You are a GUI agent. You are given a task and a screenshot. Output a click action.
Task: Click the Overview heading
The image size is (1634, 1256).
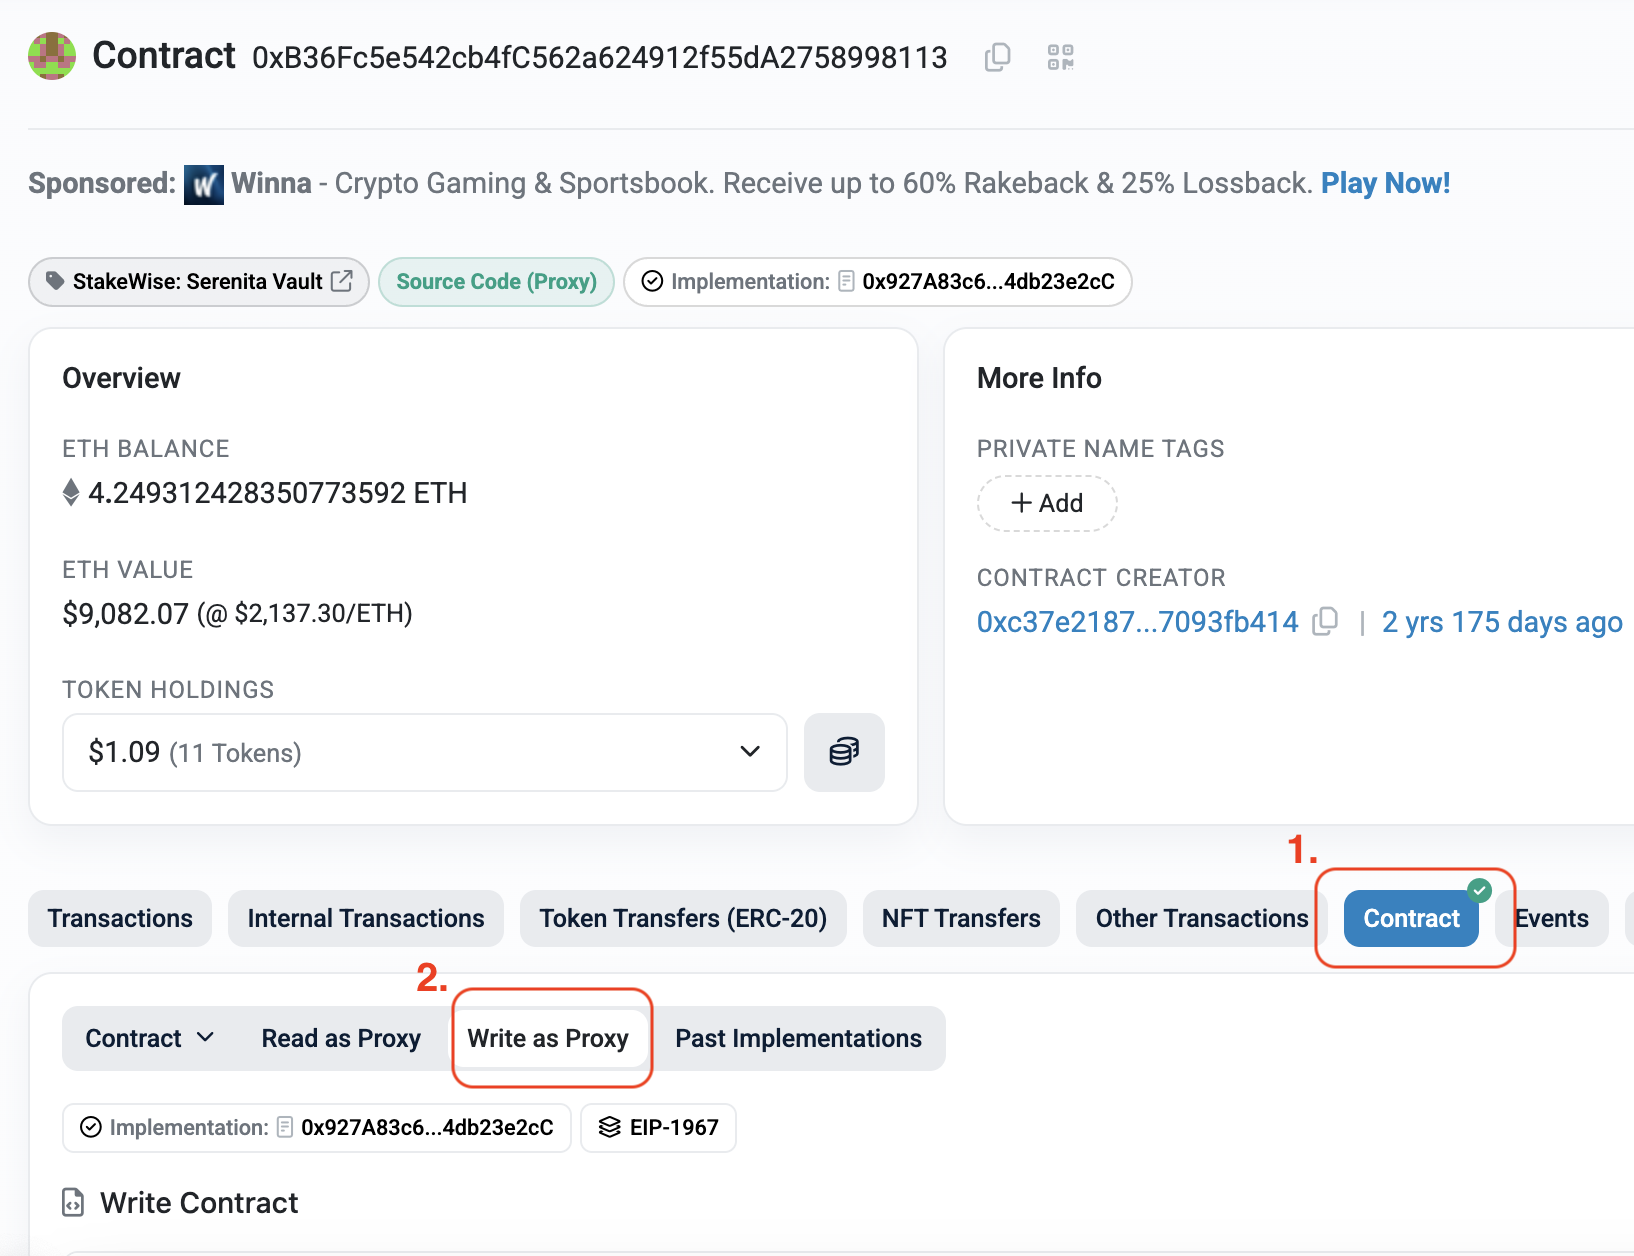click(122, 378)
